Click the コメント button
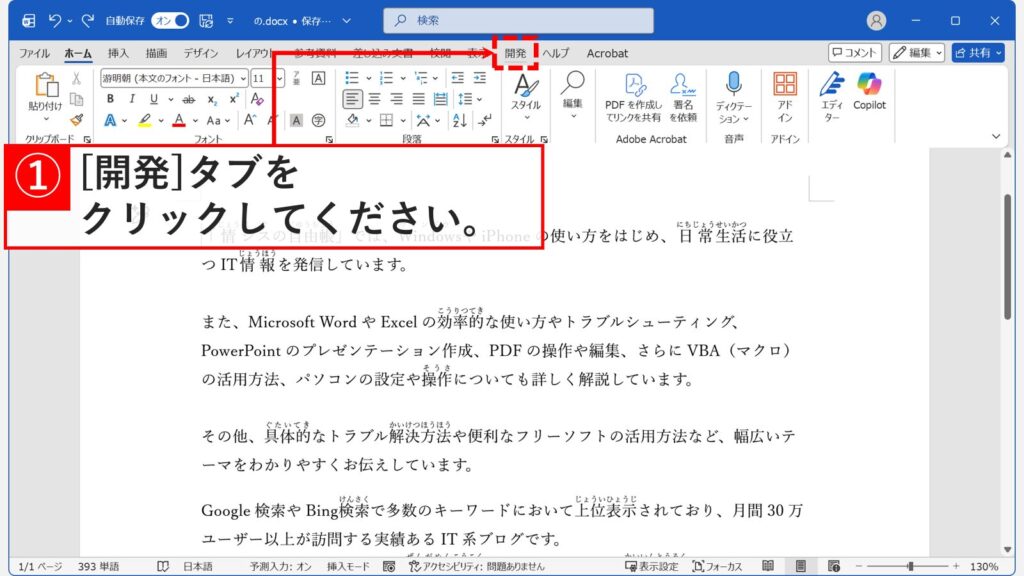 tap(853, 53)
